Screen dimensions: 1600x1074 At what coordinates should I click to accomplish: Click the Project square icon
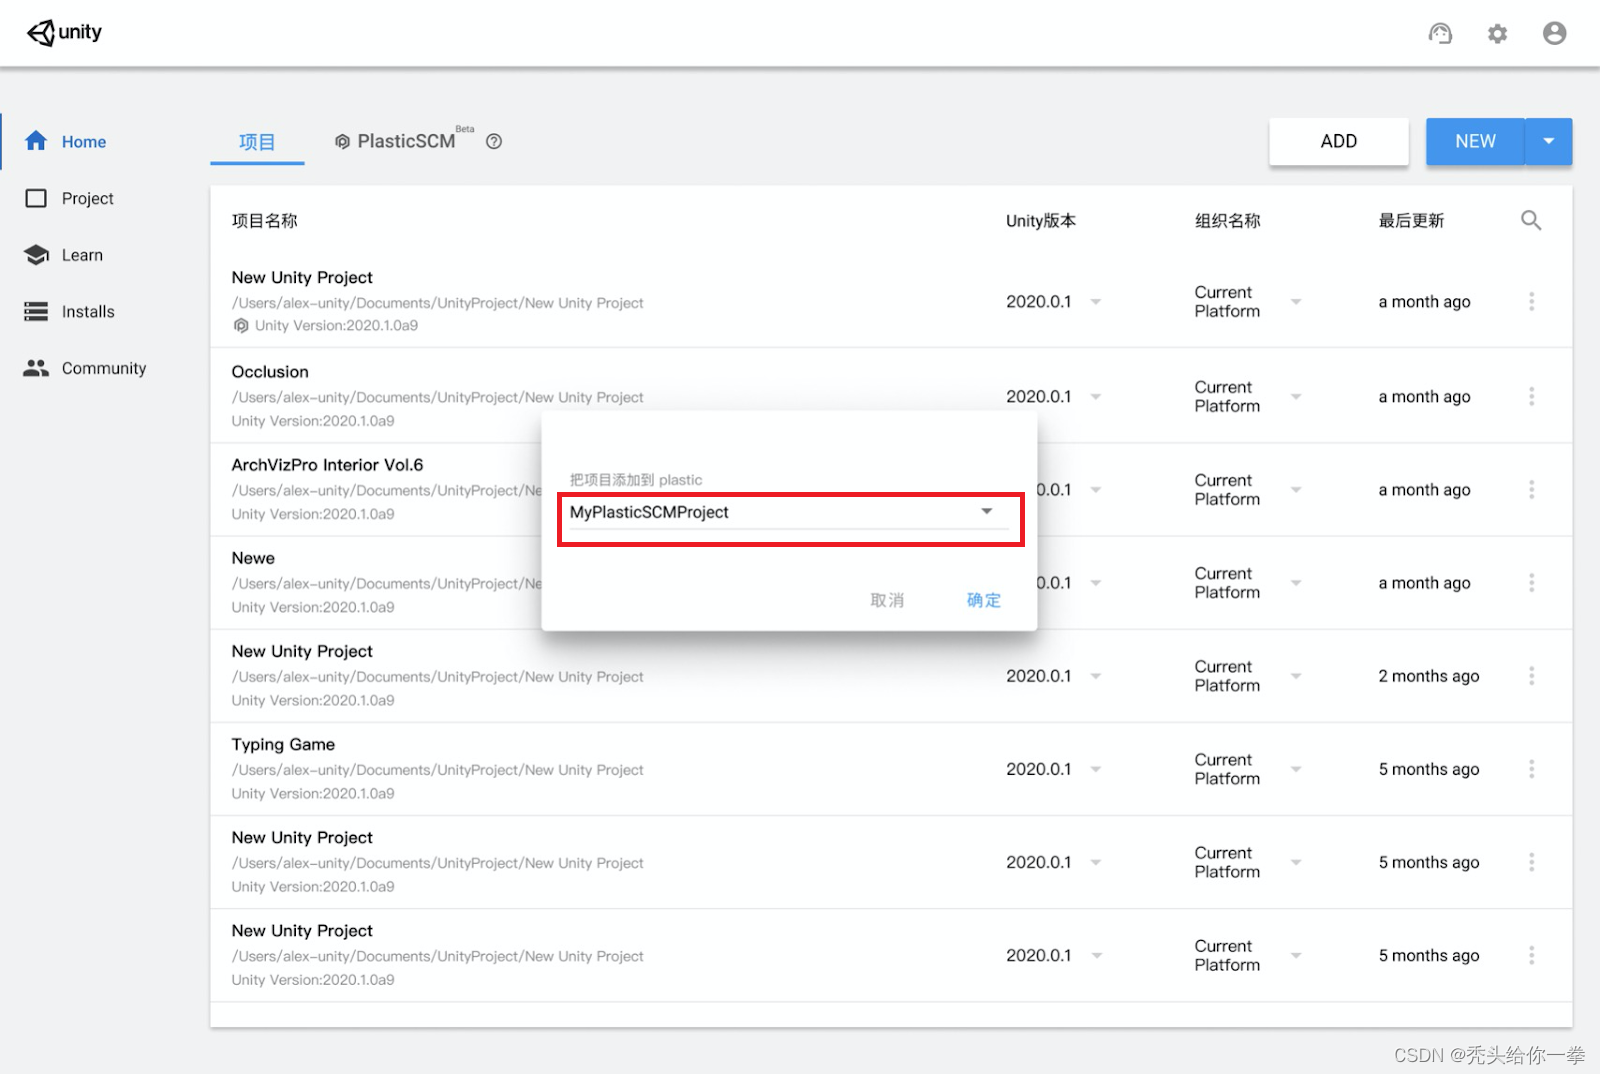point(36,198)
